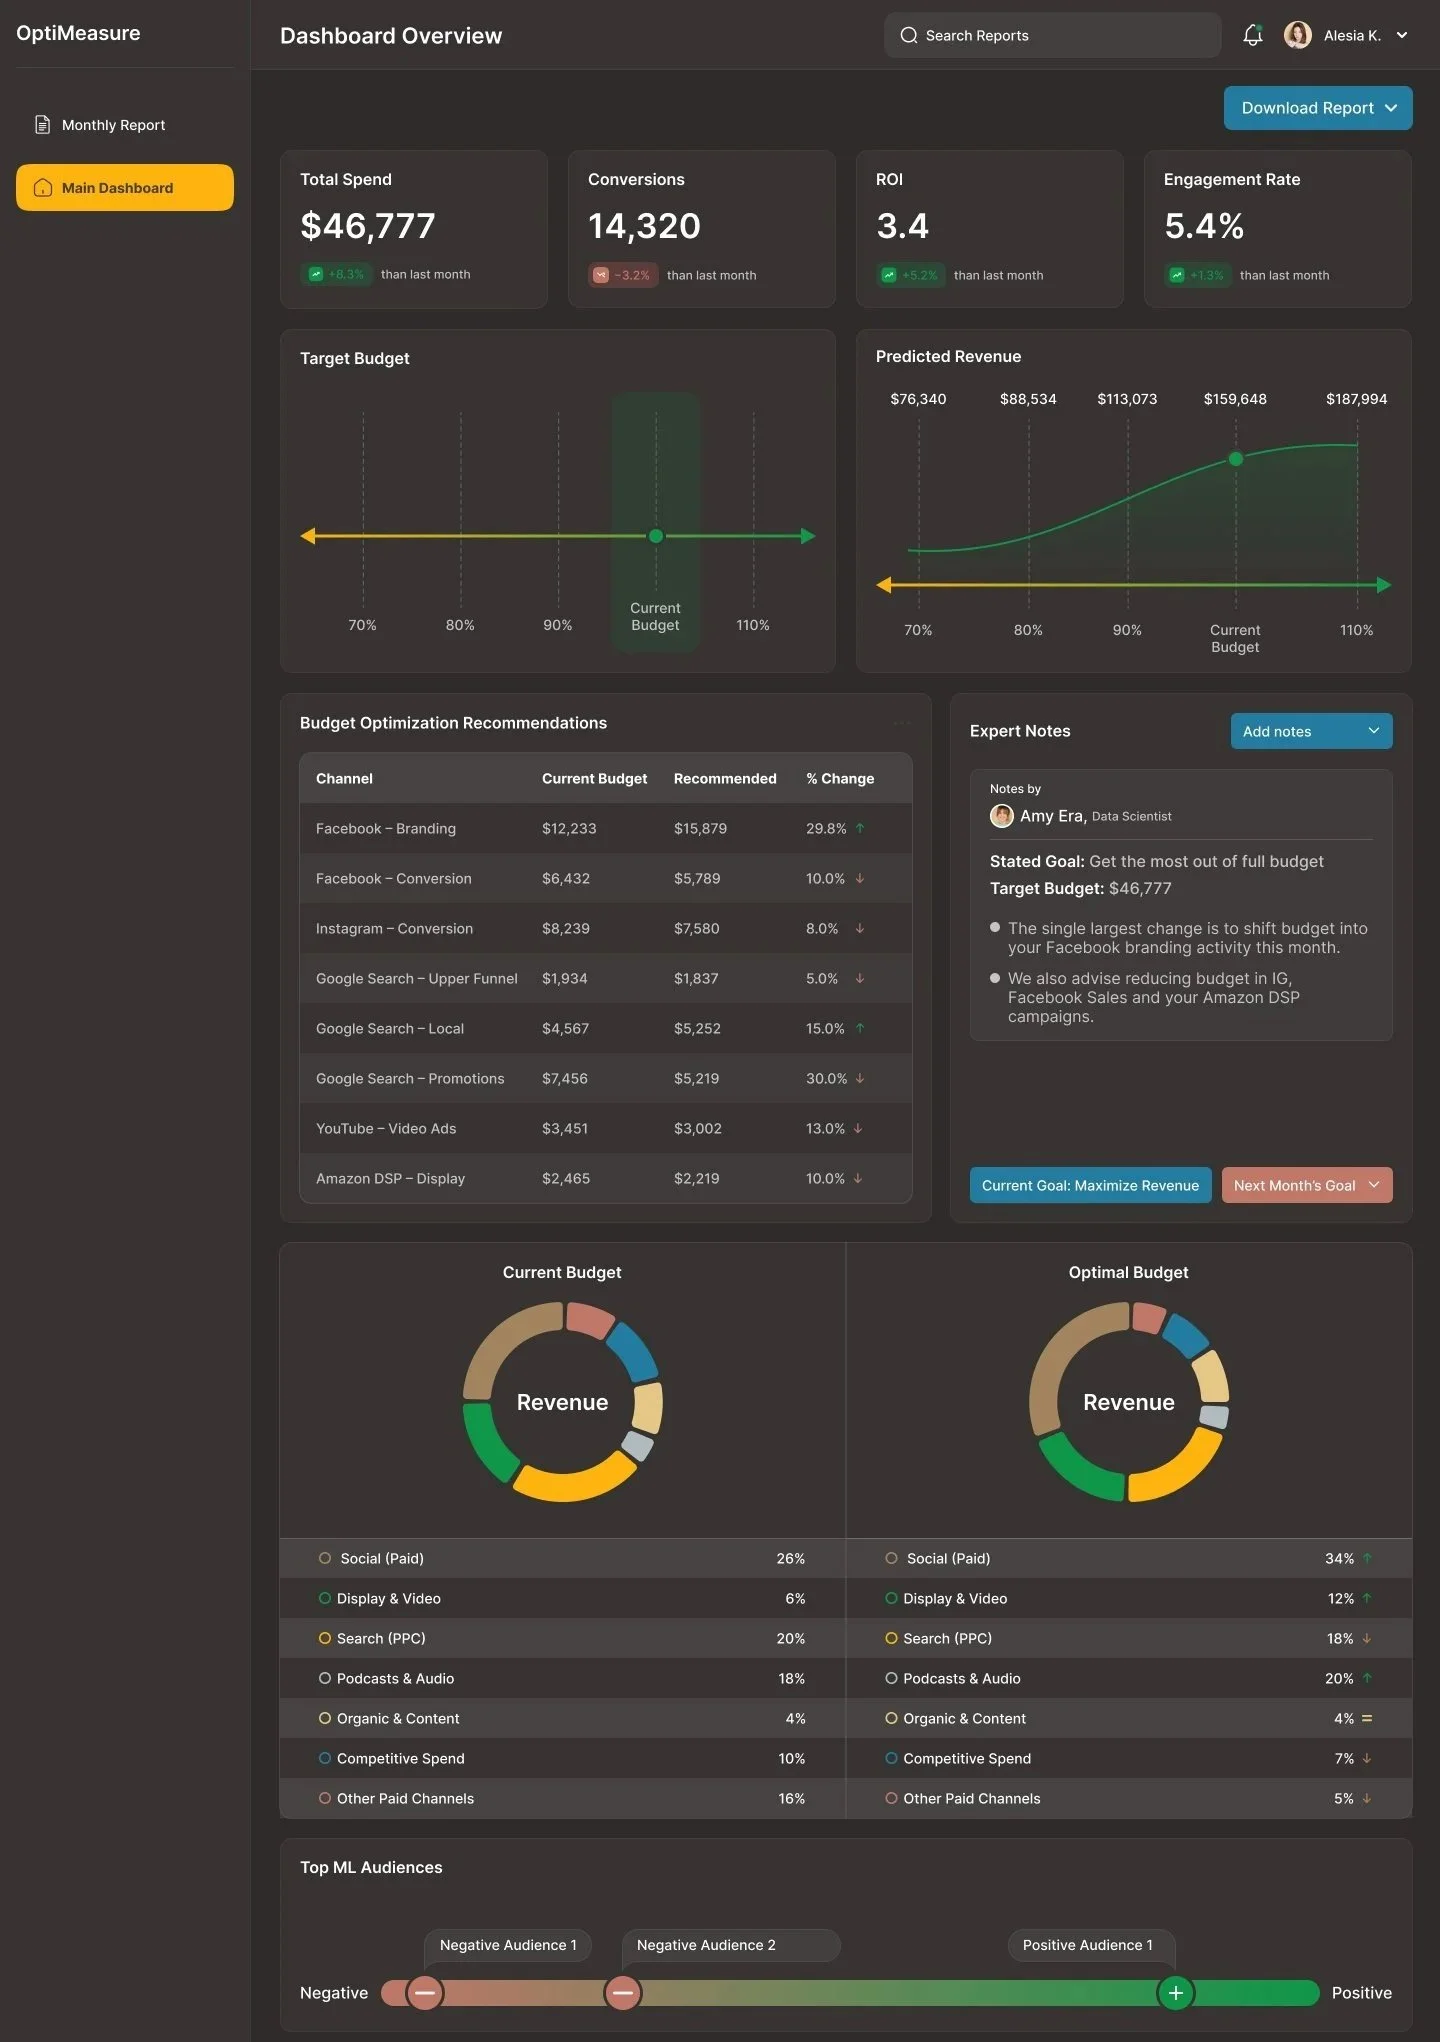
Task: Click Negative Audience 1 label
Action: tap(508, 1945)
